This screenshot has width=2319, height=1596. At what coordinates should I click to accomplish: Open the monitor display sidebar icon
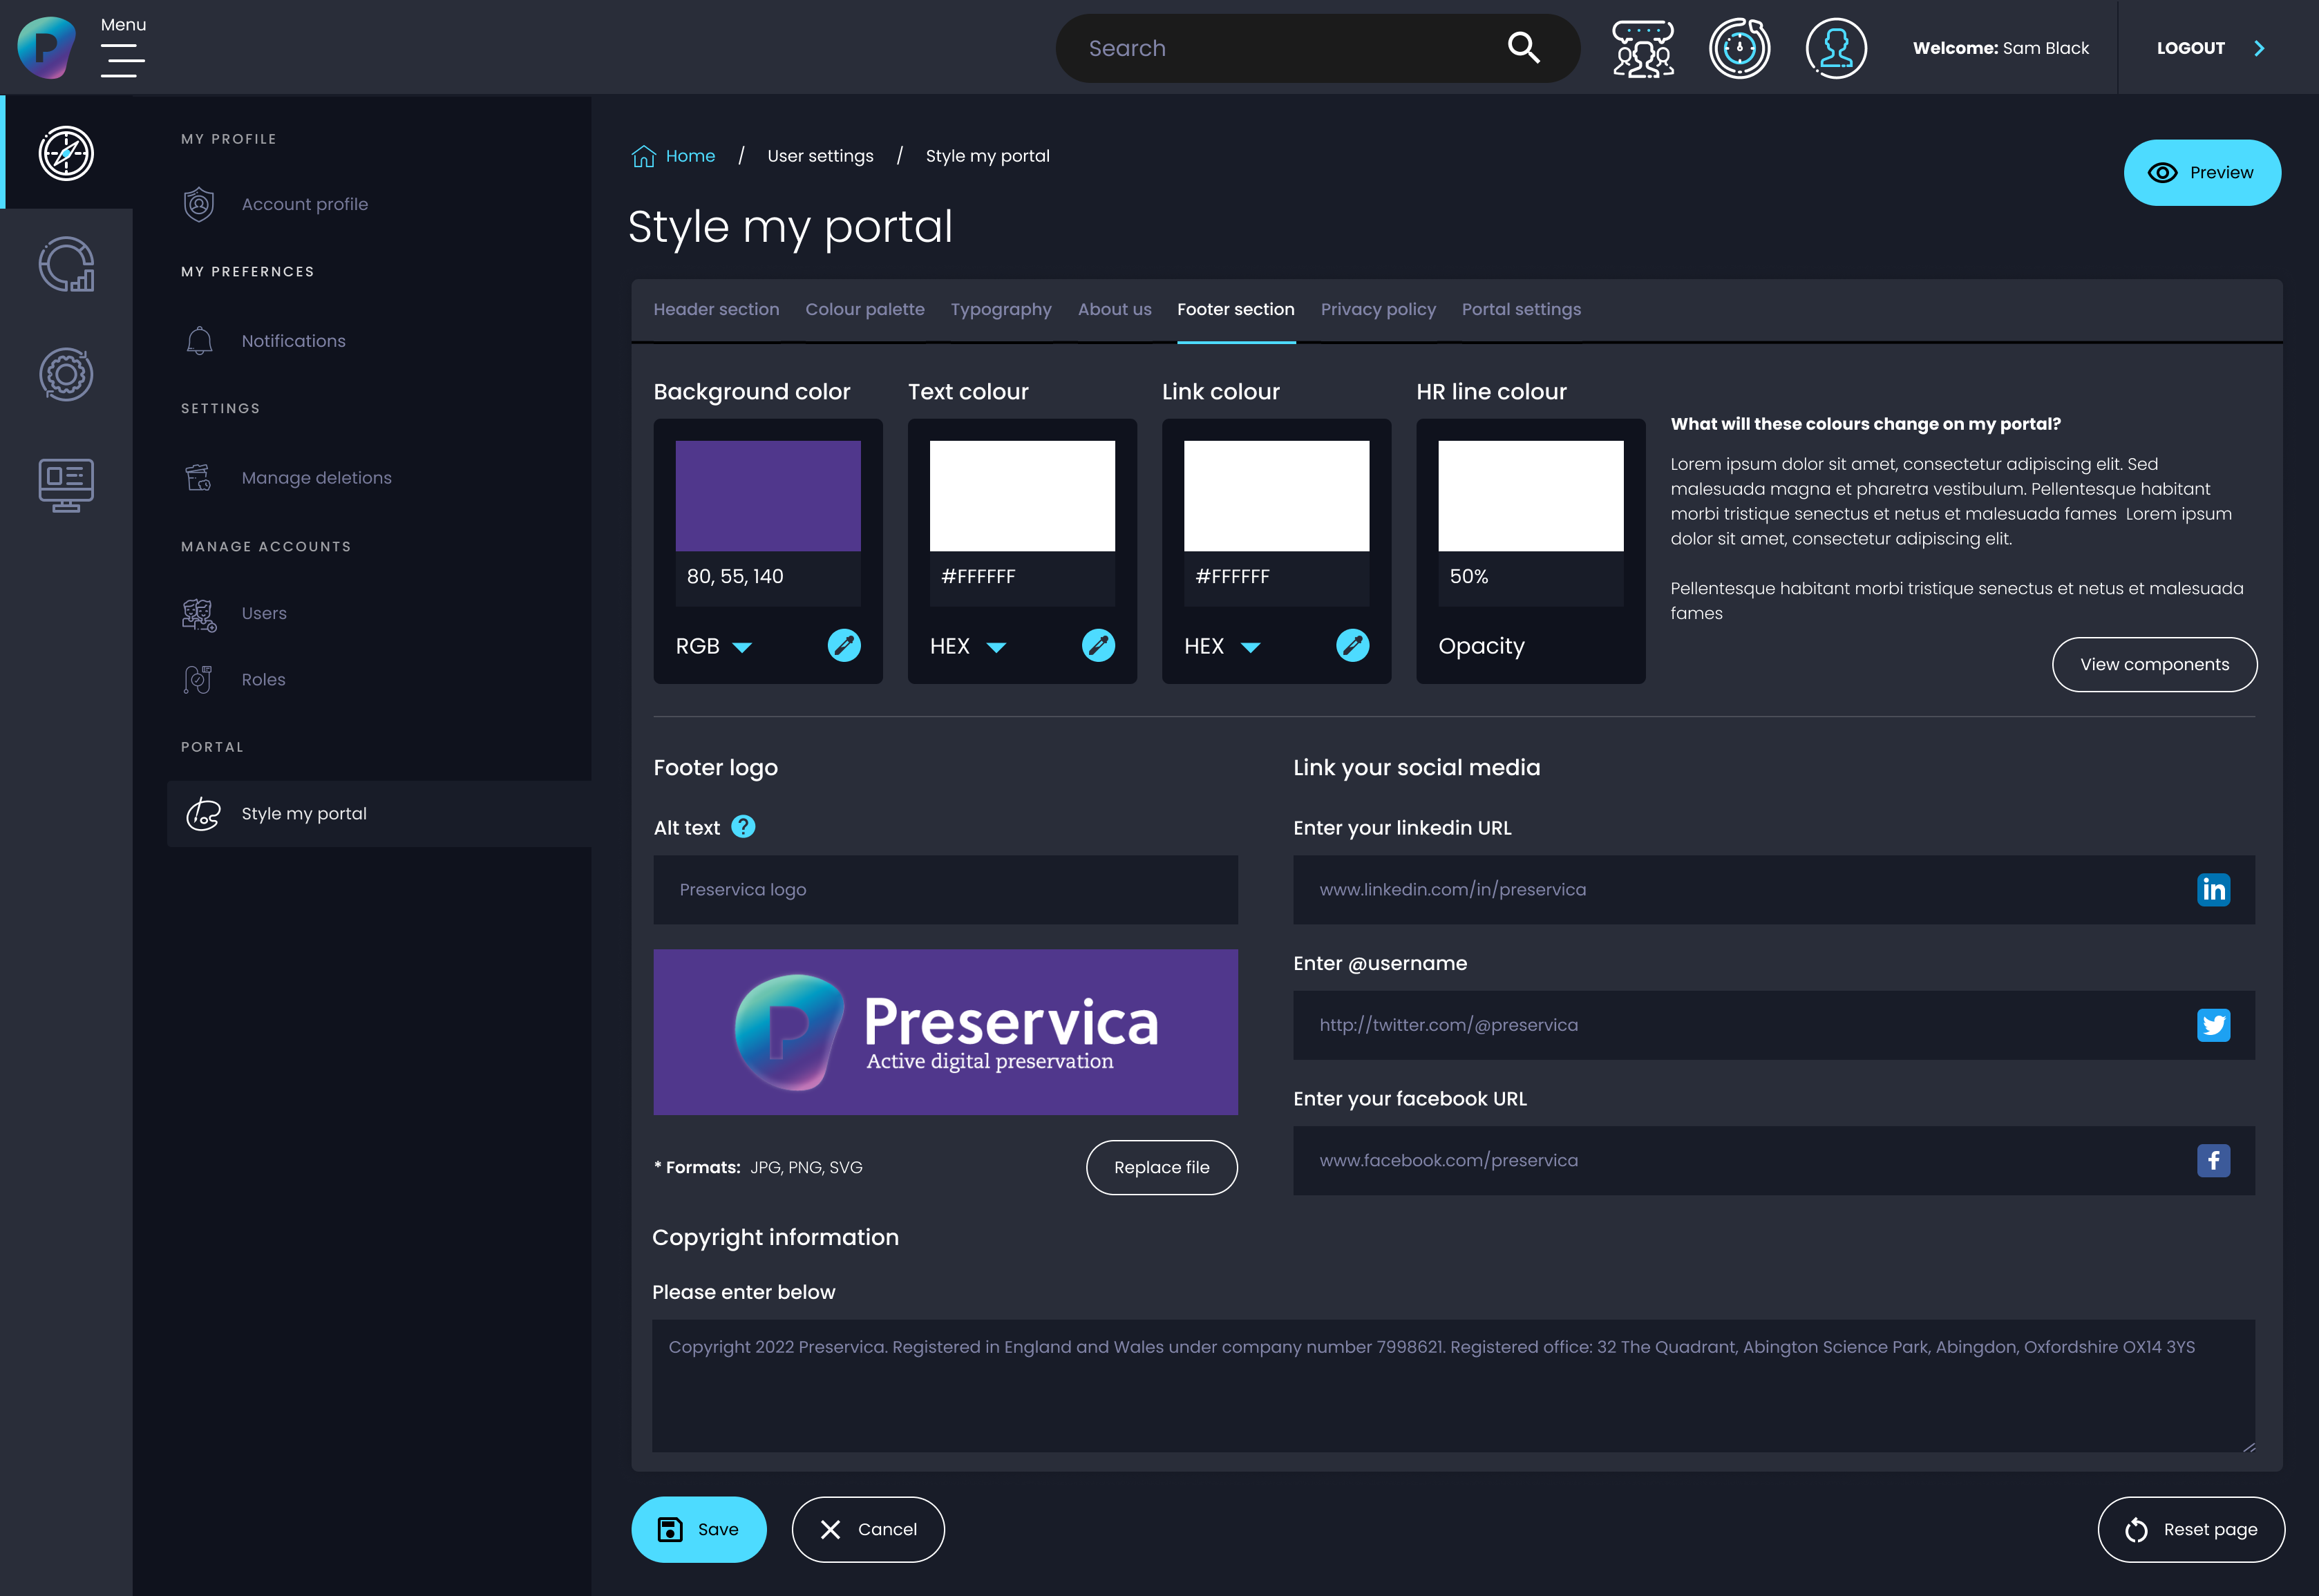pos(66,485)
